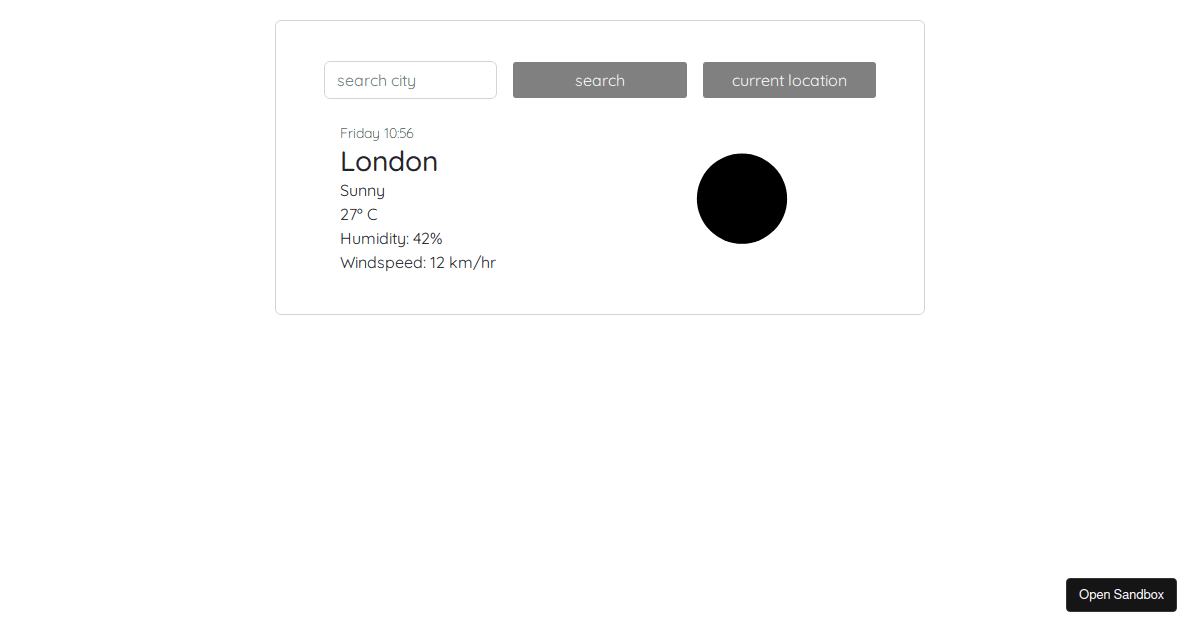1200x630 pixels.
Task: Click the 42% humidity value
Action: [x=428, y=239]
